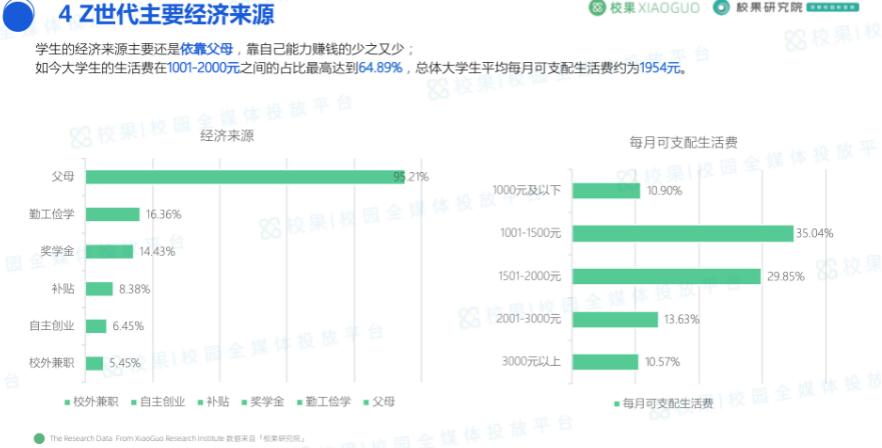Click the 校果 XIAOGUO logo icon
The width and height of the screenshot is (882, 448).
[x=598, y=9]
